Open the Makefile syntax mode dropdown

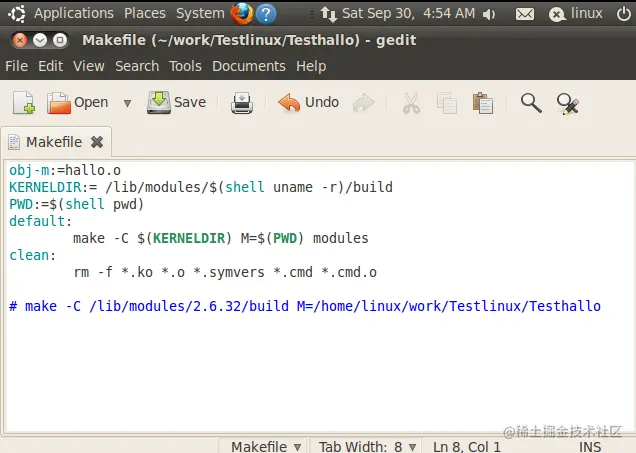(x=266, y=447)
